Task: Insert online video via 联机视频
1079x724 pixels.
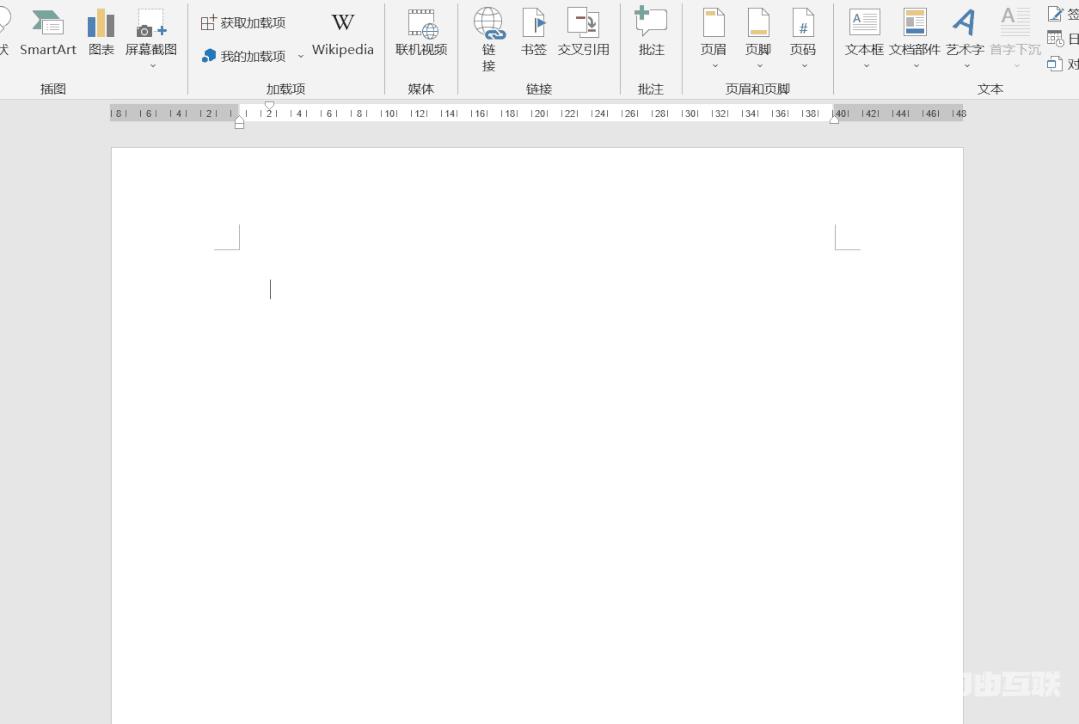Action: (x=421, y=33)
